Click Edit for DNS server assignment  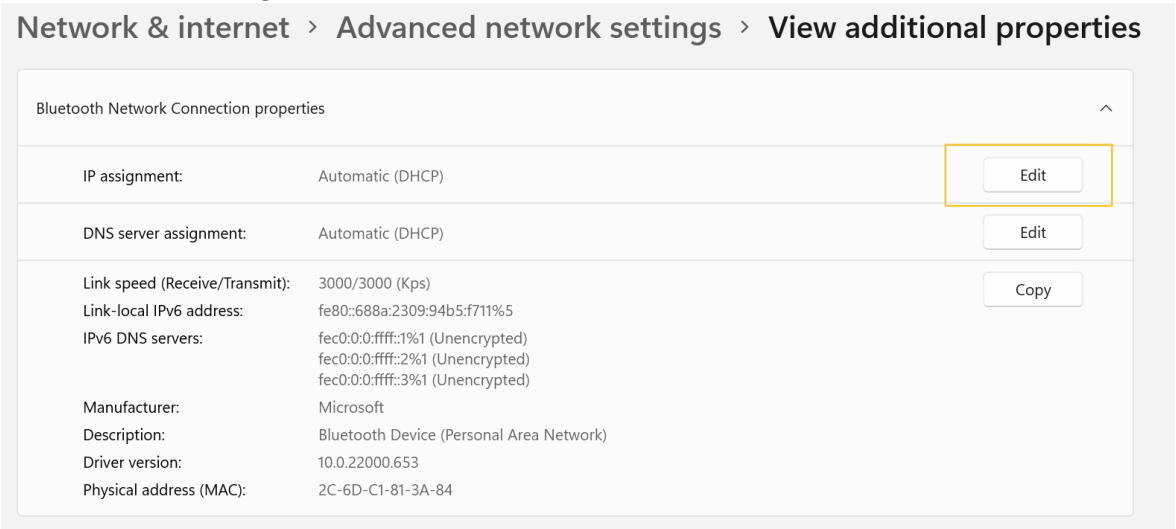1033,233
